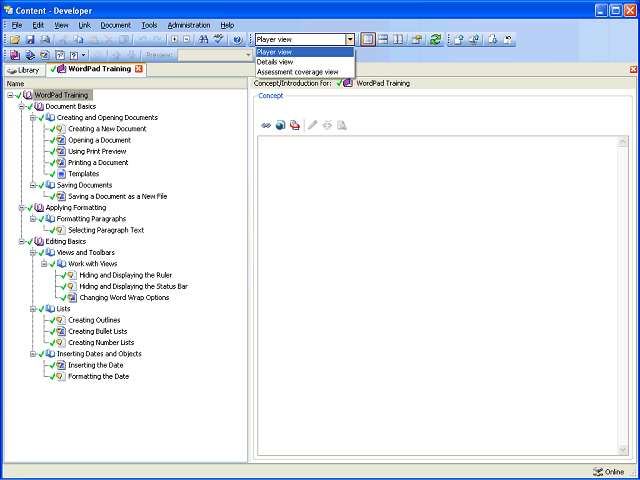Viewport: 640px width, 480px height.
Task: Select the Using Print Preview topic
Action: click(x=97, y=151)
